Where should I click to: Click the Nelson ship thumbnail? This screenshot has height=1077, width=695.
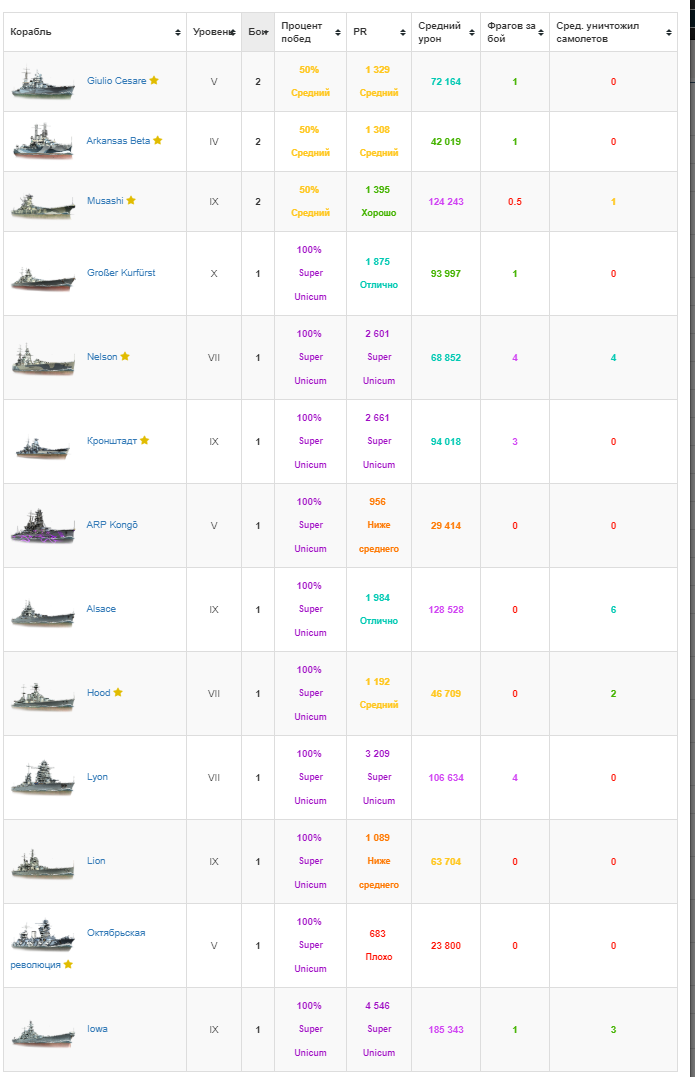pyautogui.click(x=43, y=359)
